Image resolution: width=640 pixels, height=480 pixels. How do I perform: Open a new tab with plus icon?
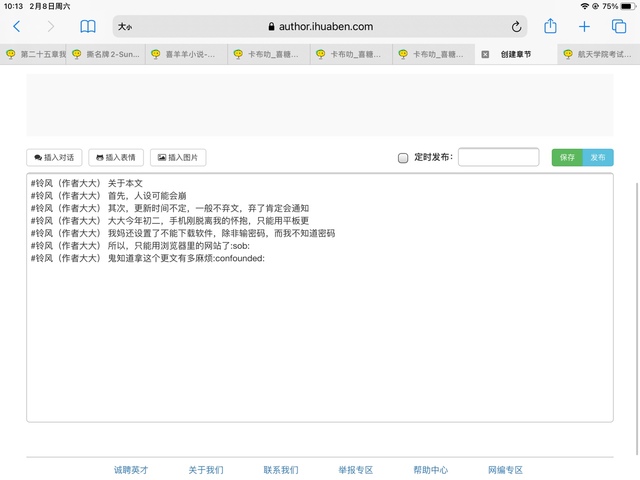(x=585, y=27)
